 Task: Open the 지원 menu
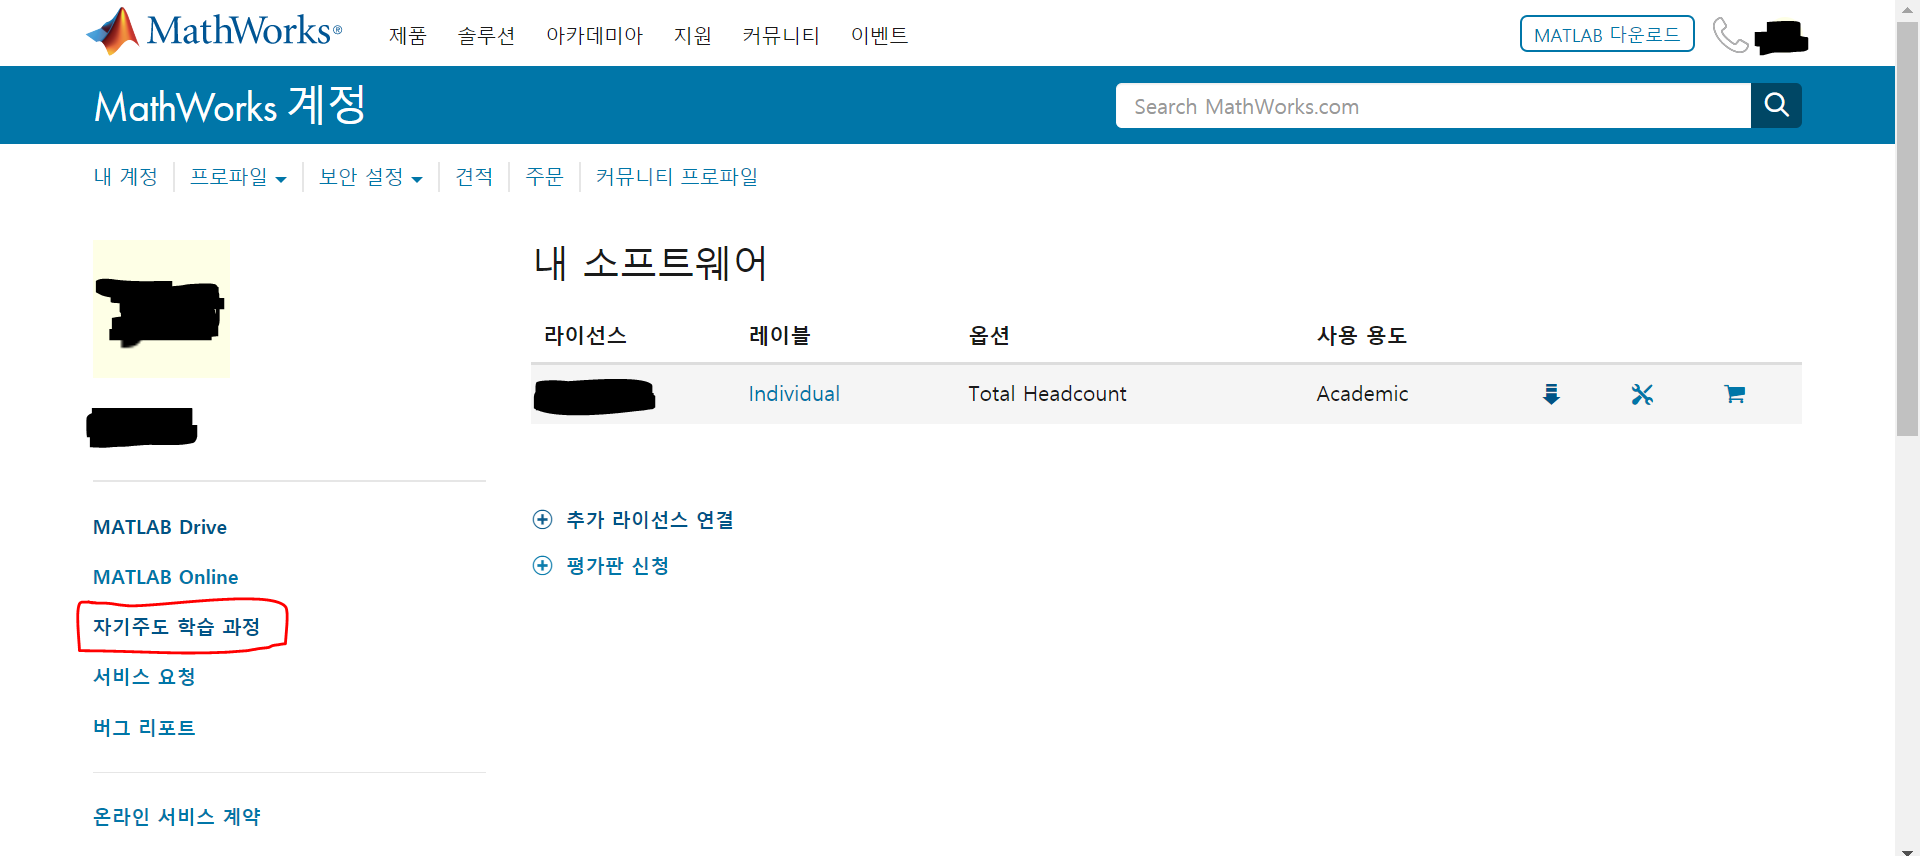693,36
